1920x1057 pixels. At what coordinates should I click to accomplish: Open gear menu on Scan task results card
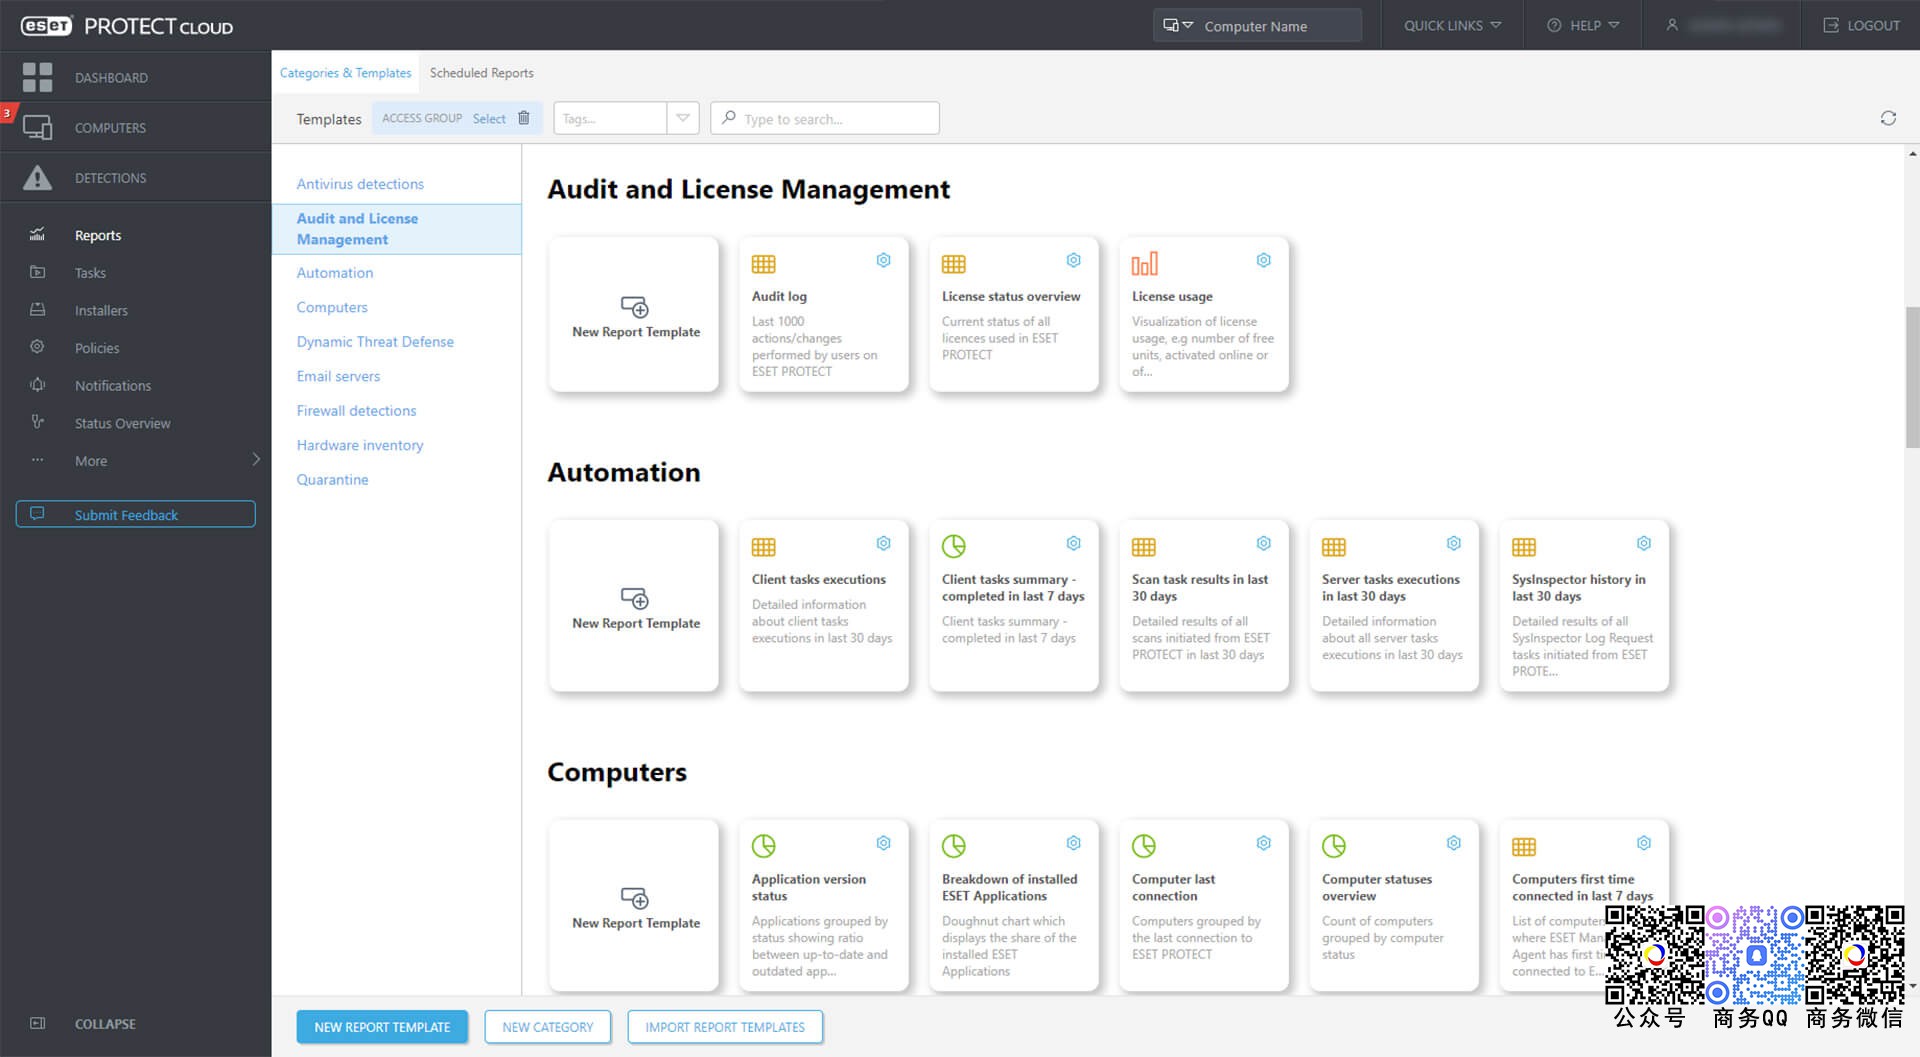(1264, 543)
